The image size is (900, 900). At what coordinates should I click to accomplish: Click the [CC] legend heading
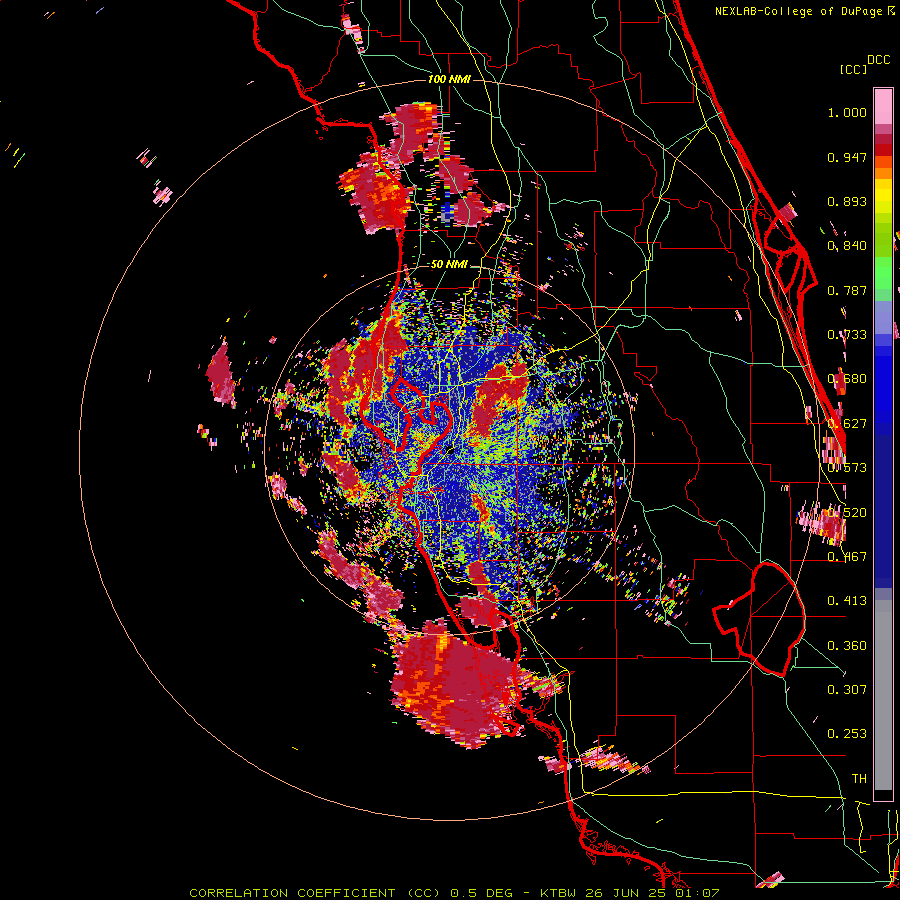coord(853,69)
